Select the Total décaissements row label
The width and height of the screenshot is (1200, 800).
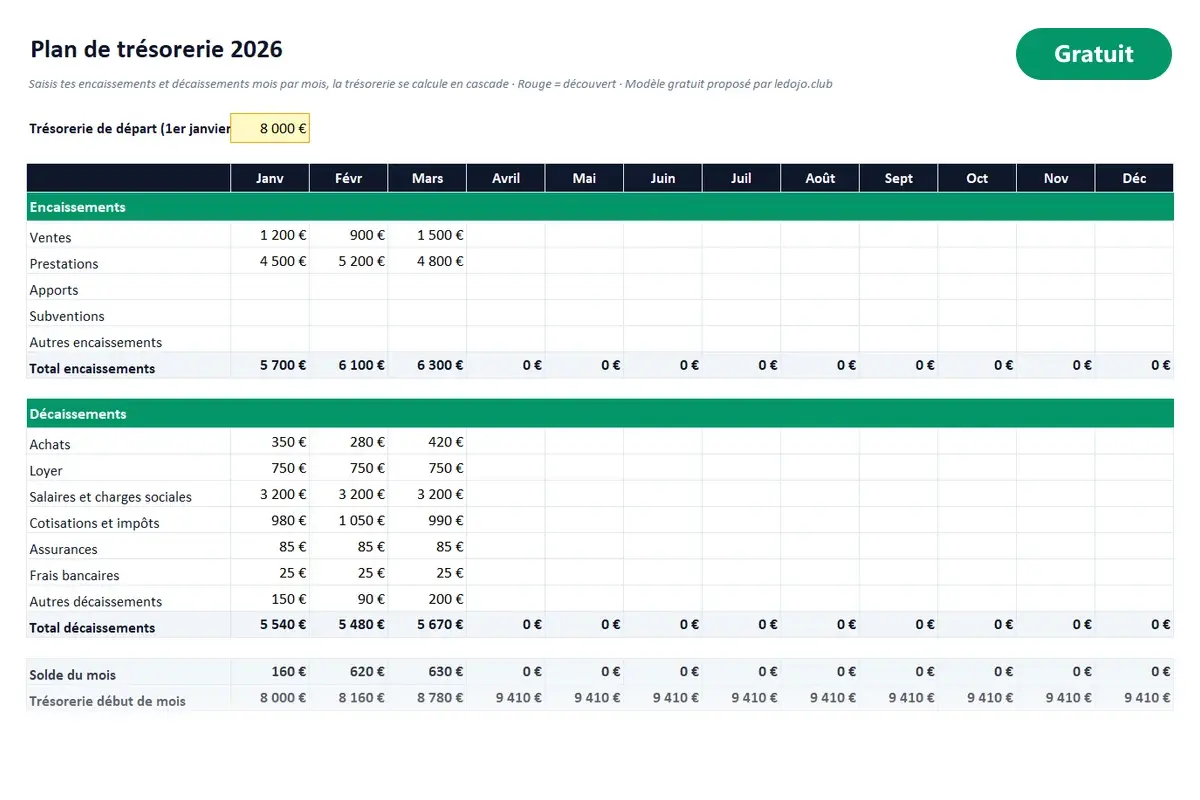(92, 628)
